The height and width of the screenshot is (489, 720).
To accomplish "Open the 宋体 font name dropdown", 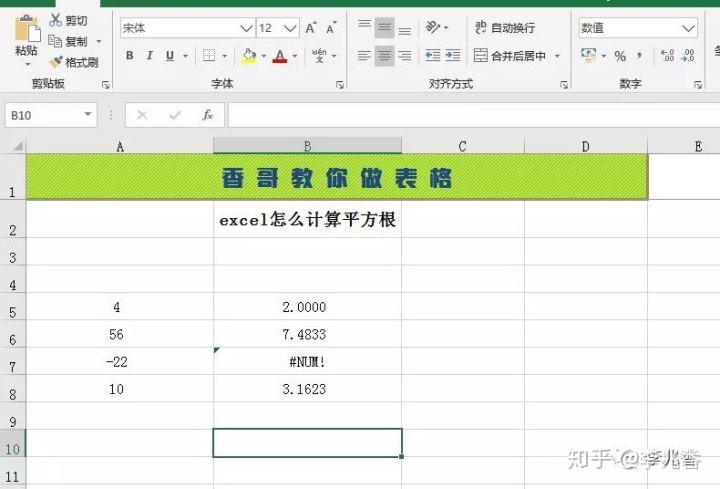I will (247, 28).
